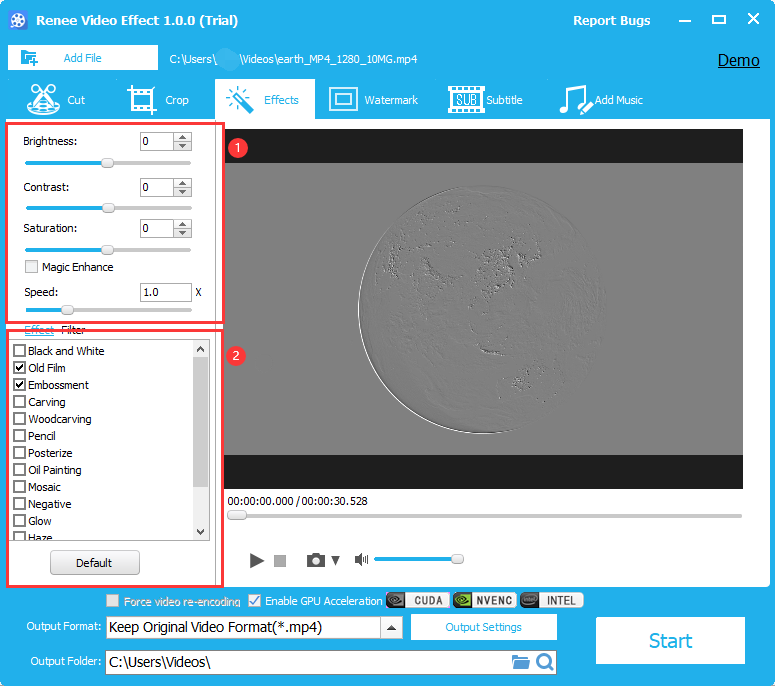Open the snapshot dropdown arrow next to camera
The width and height of the screenshot is (775, 686).
click(x=336, y=561)
